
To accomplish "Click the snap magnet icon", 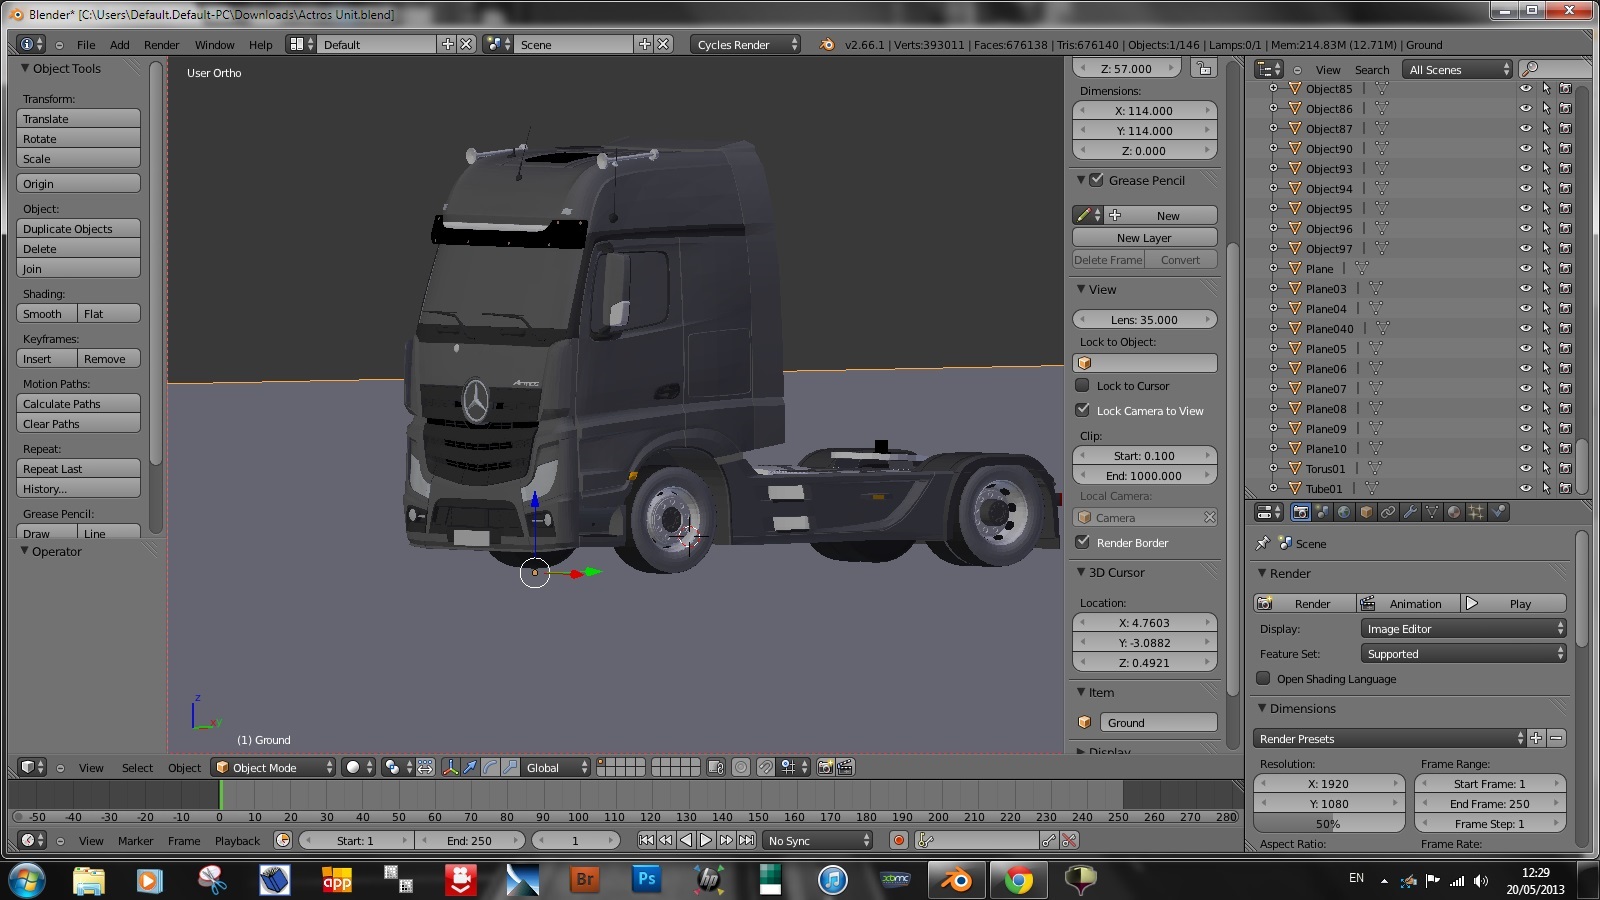I will coord(765,767).
